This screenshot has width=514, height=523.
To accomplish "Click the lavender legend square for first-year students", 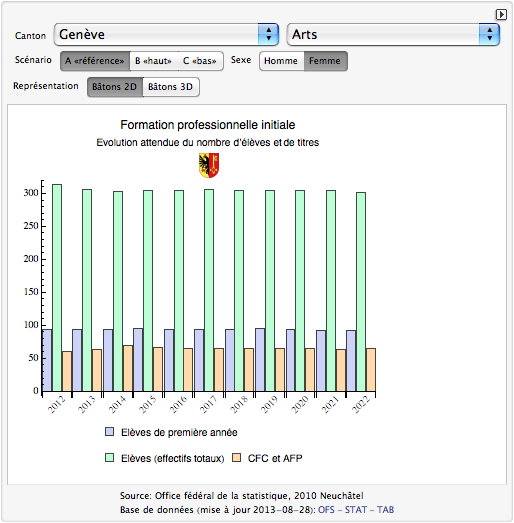I will [x=109, y=432].
